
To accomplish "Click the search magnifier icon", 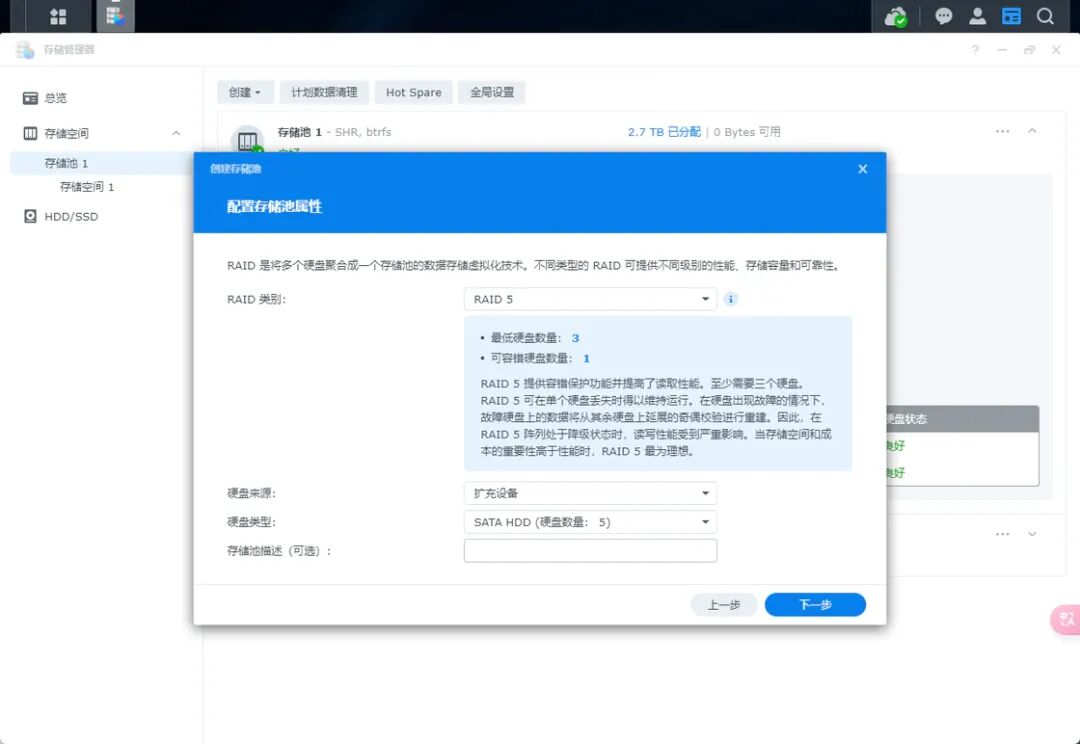I will [1045, 16].
